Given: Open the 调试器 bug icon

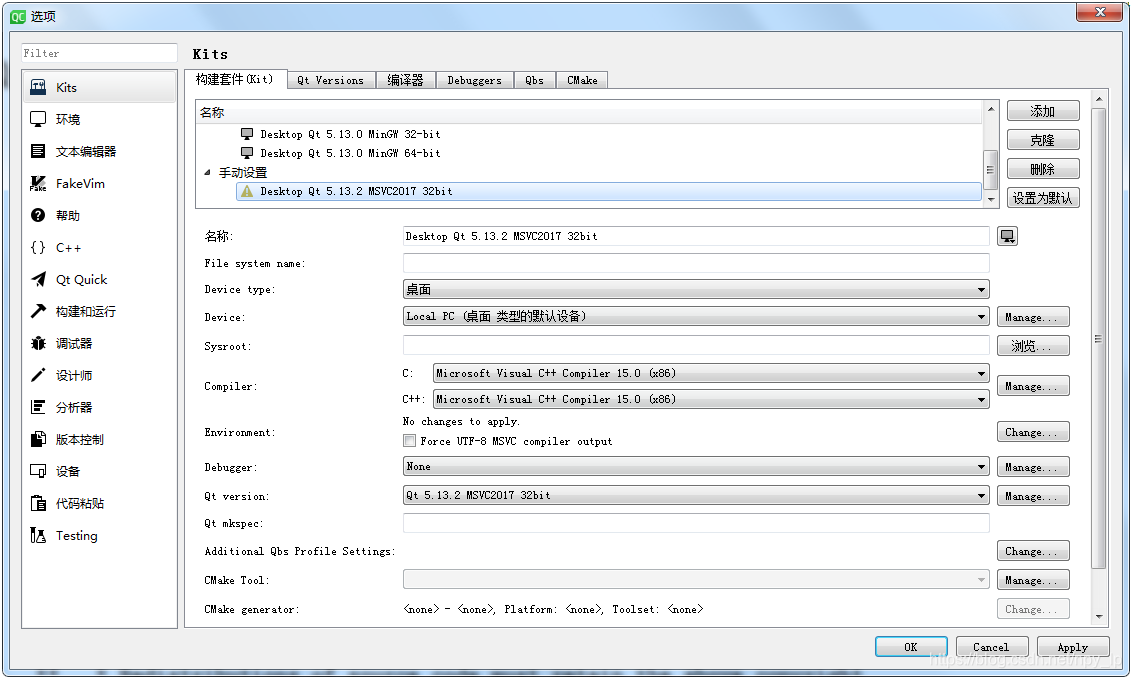Looking at the screenshot, I should coord(38,343).
